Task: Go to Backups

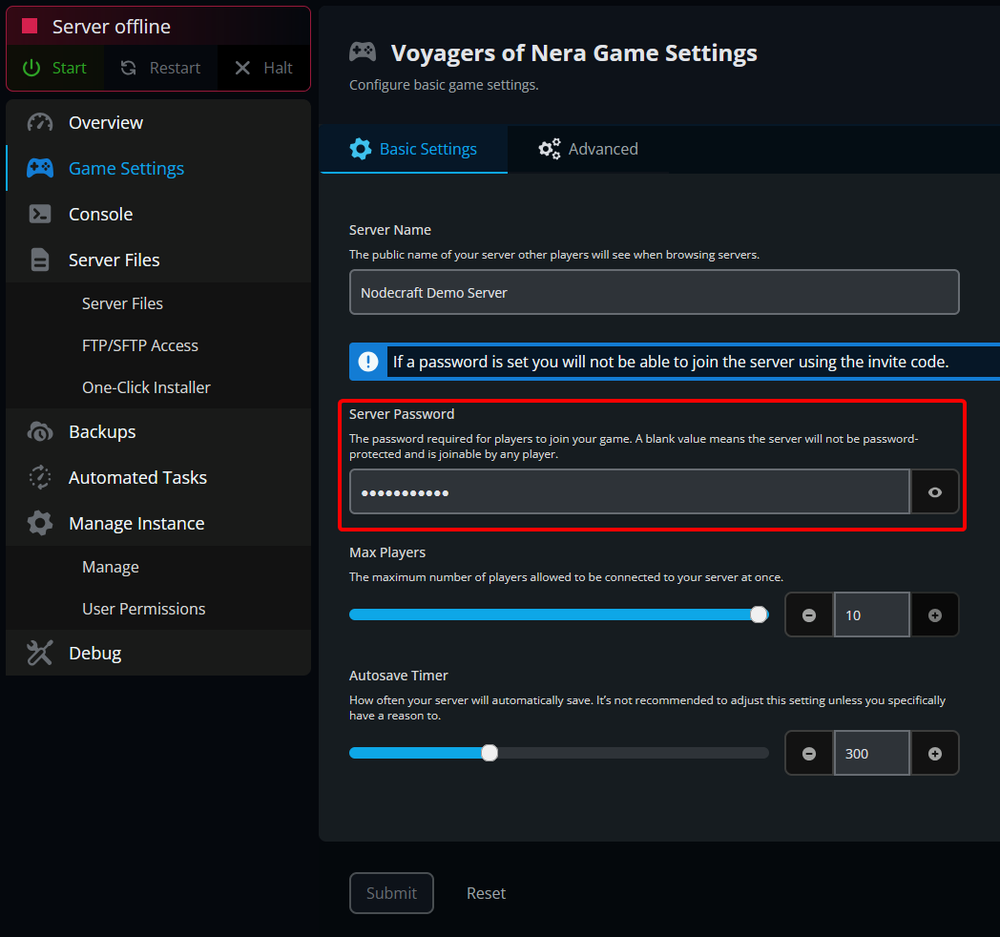Action: coord(158,432)
